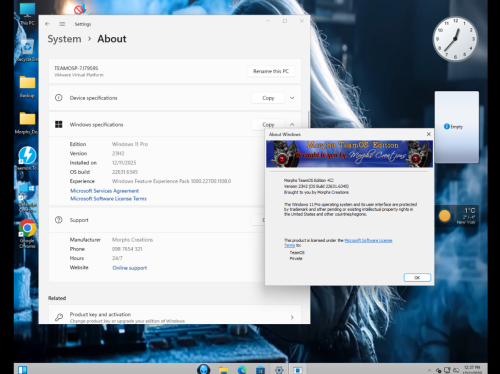Screen dimensions: 500x374
Task: Show hidden system tray icons
Action: pyautogui.click(x=429, y=370)
